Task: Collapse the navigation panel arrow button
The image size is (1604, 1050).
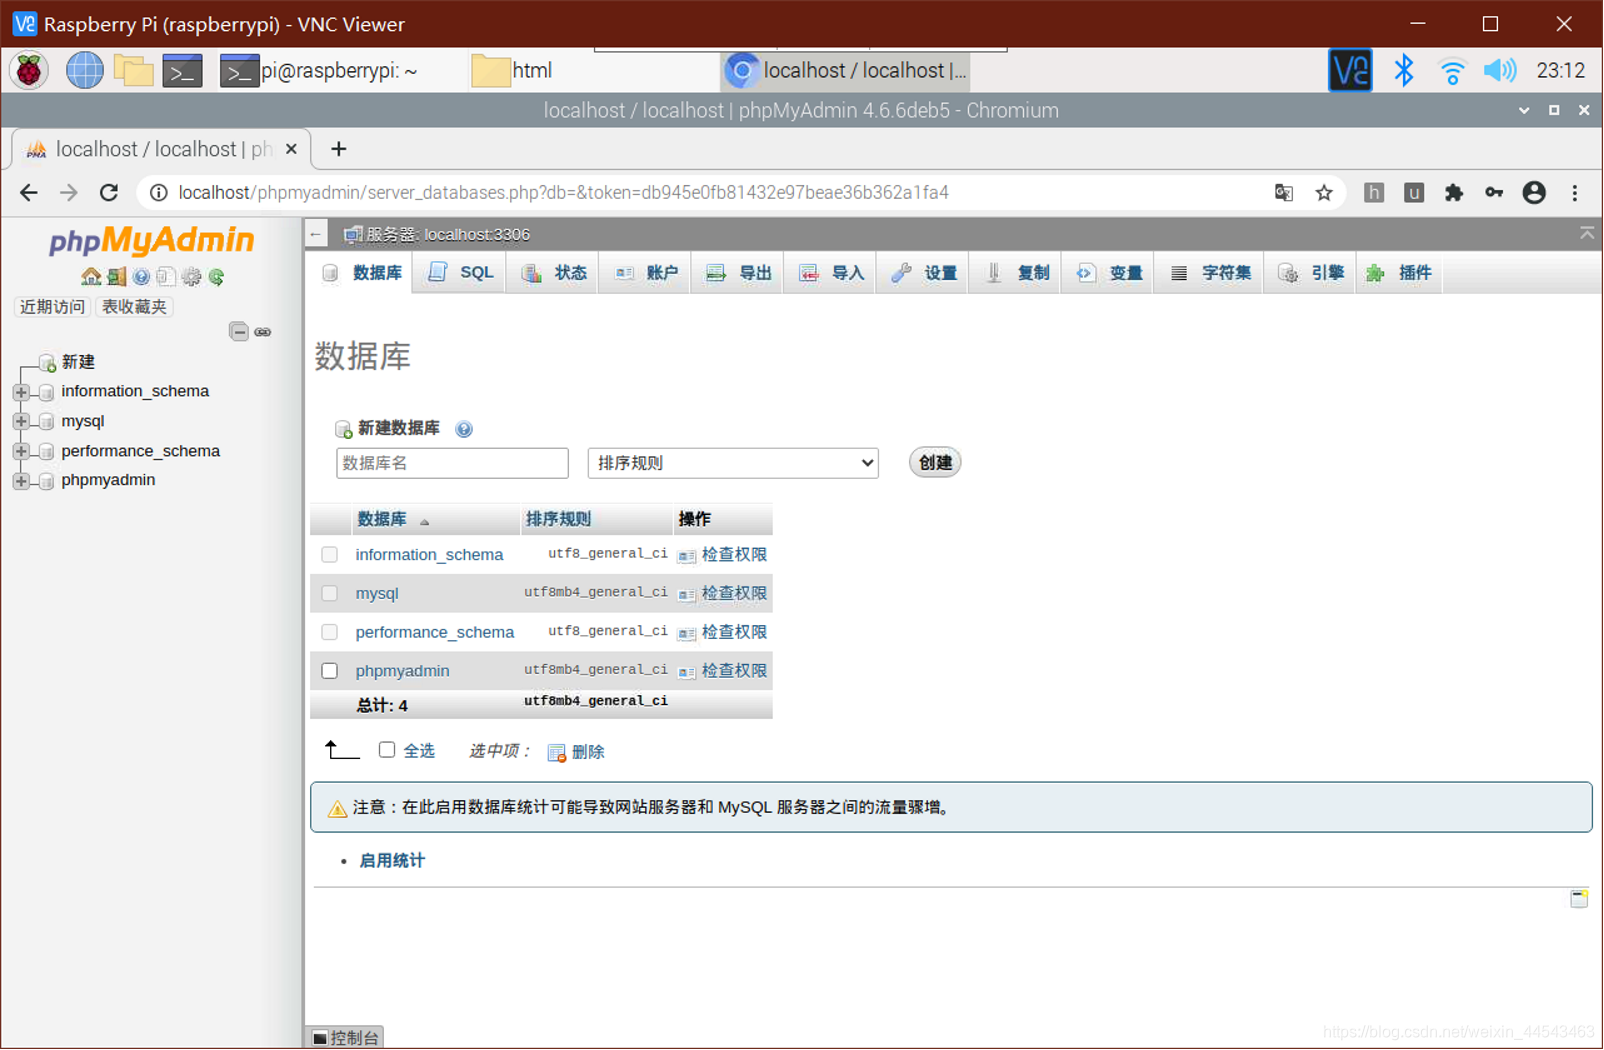Action: [316, 234]
